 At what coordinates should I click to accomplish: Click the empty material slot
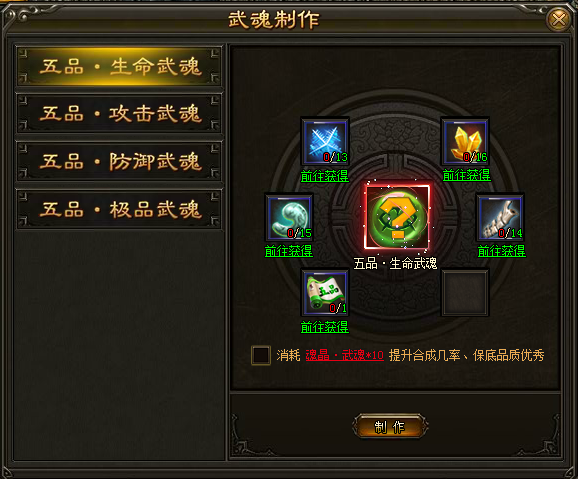pyautogui.click(x=466, y=293)
